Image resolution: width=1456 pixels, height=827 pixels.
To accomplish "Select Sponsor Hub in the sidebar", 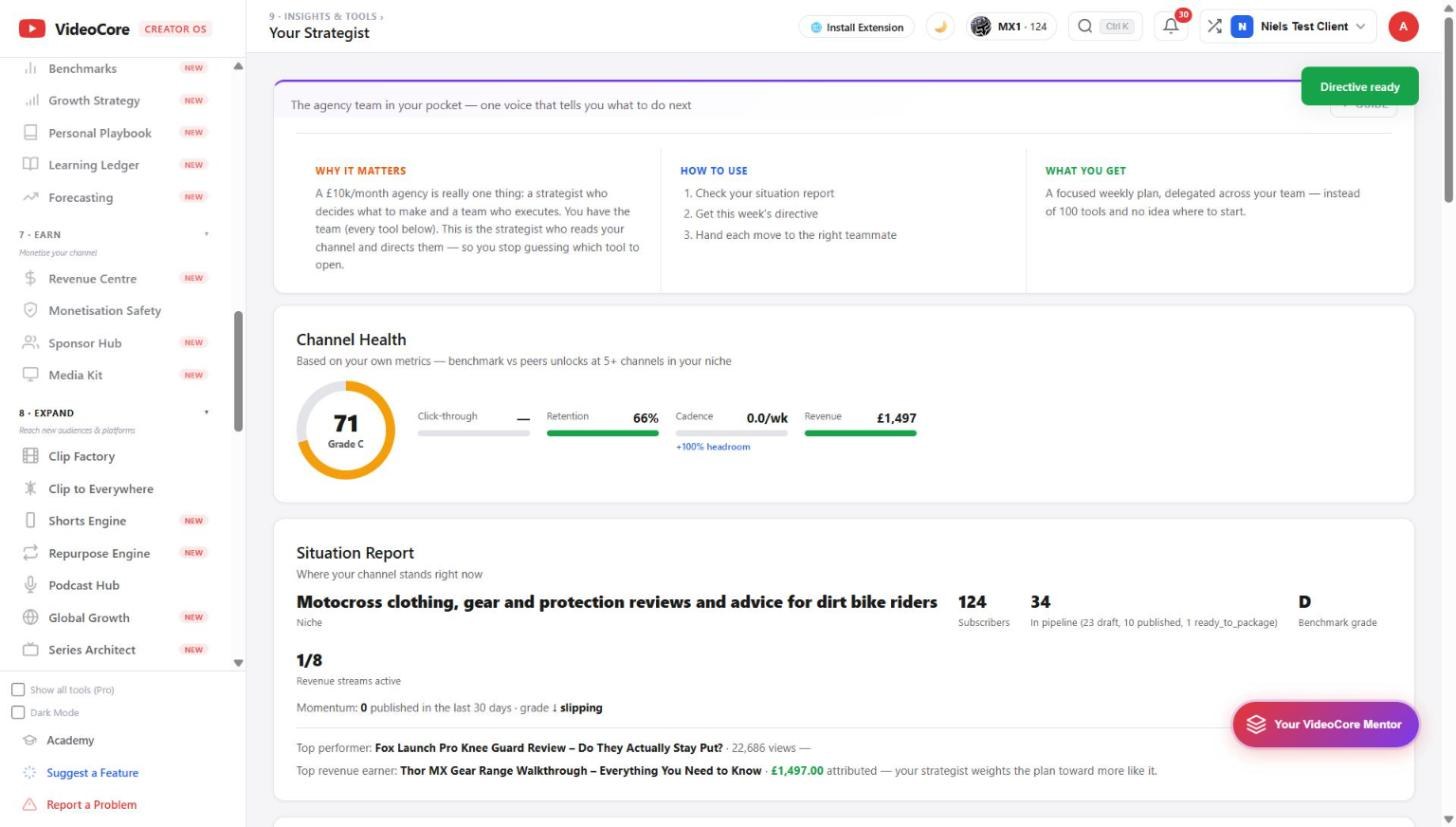I will (115, 343).
